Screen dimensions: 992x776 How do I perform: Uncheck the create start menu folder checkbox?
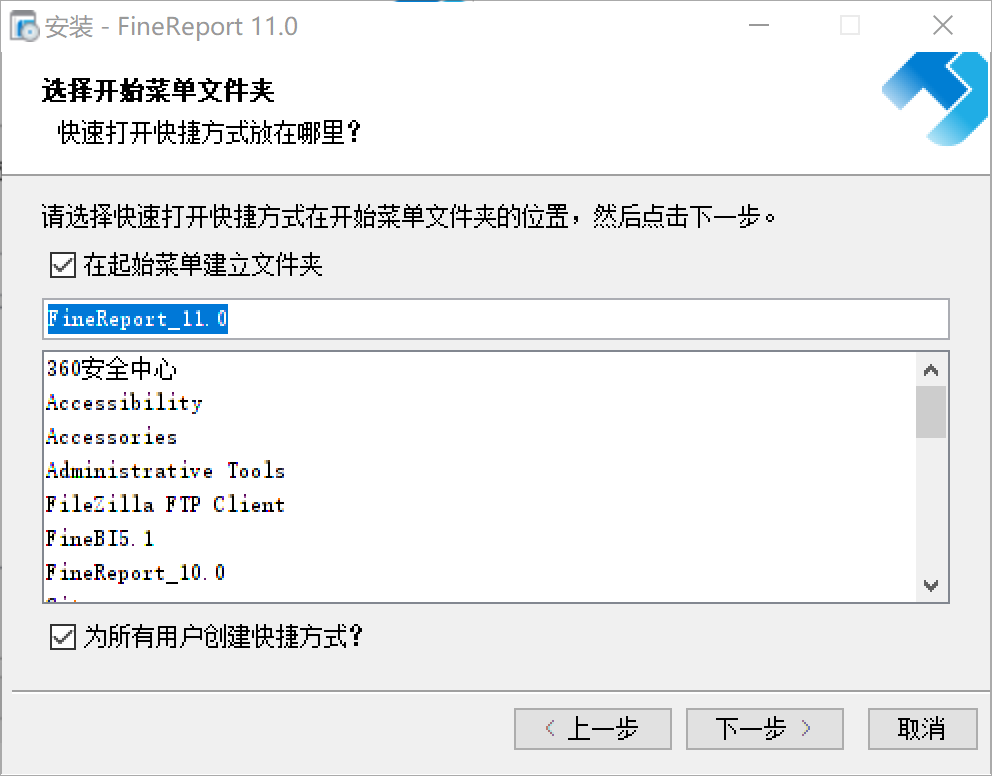pyautogui.click(x=63, y=266)
